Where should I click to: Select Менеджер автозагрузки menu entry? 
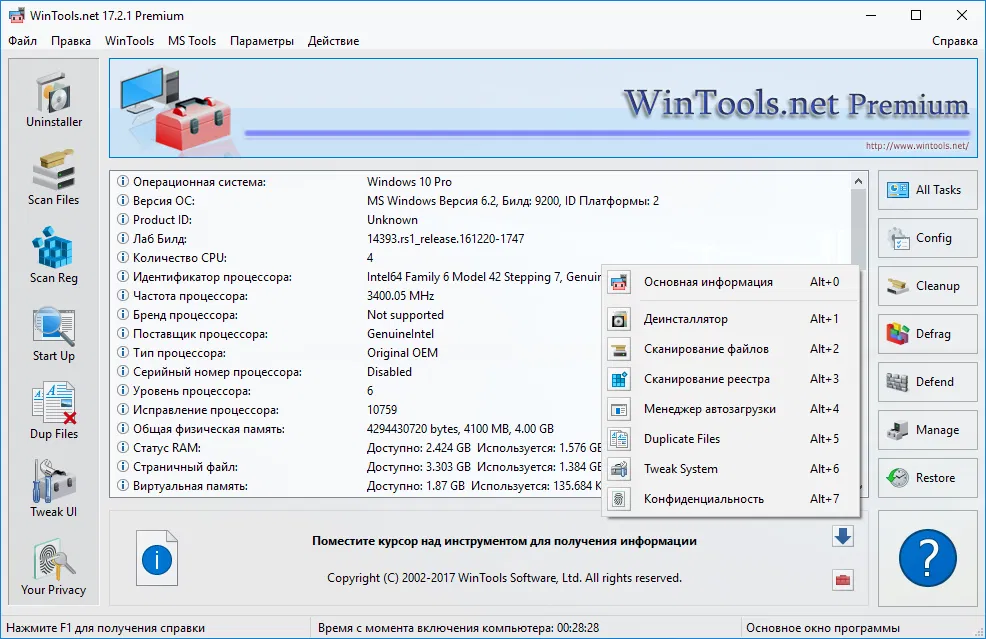(730, 409)
